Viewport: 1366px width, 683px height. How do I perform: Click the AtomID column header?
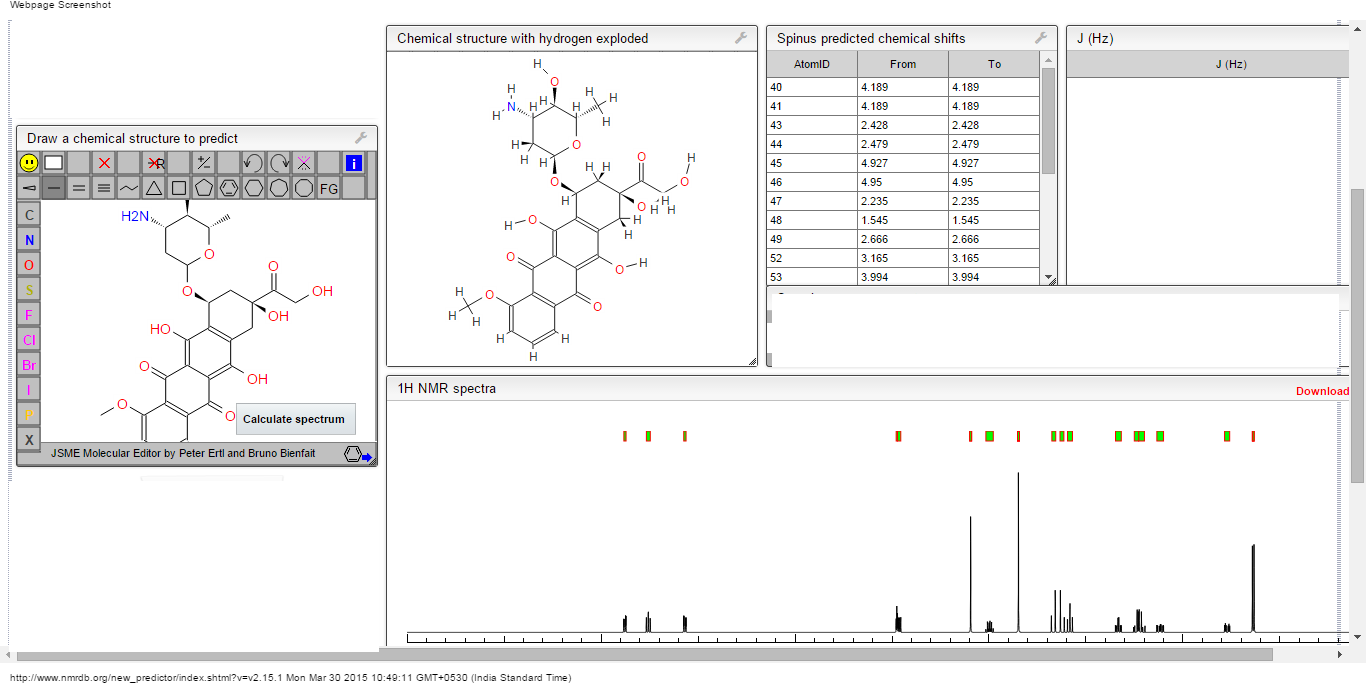811,64
